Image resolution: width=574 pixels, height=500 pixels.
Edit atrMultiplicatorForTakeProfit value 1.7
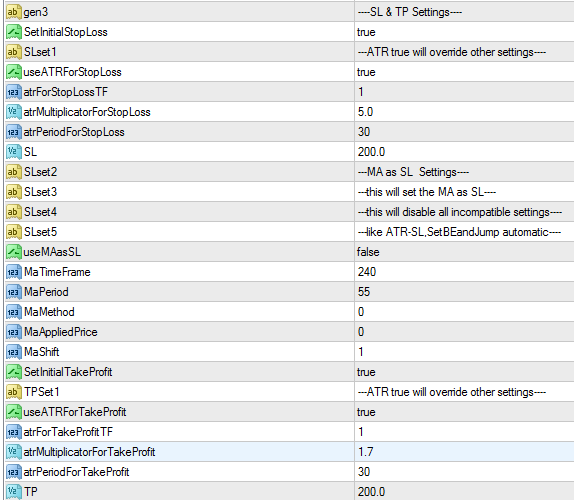pyautogui.click(x=365, y=452)
